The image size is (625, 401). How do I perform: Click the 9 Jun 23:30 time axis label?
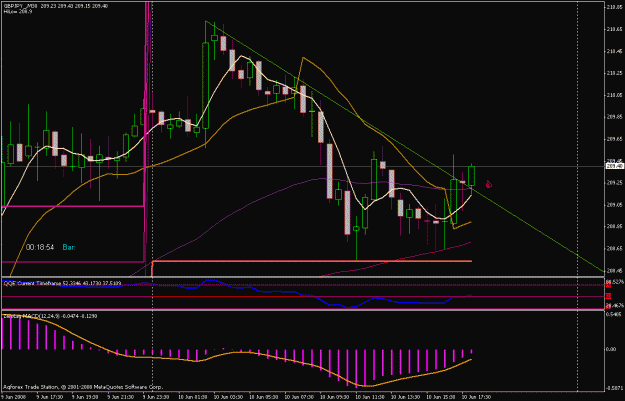[156, 397]
